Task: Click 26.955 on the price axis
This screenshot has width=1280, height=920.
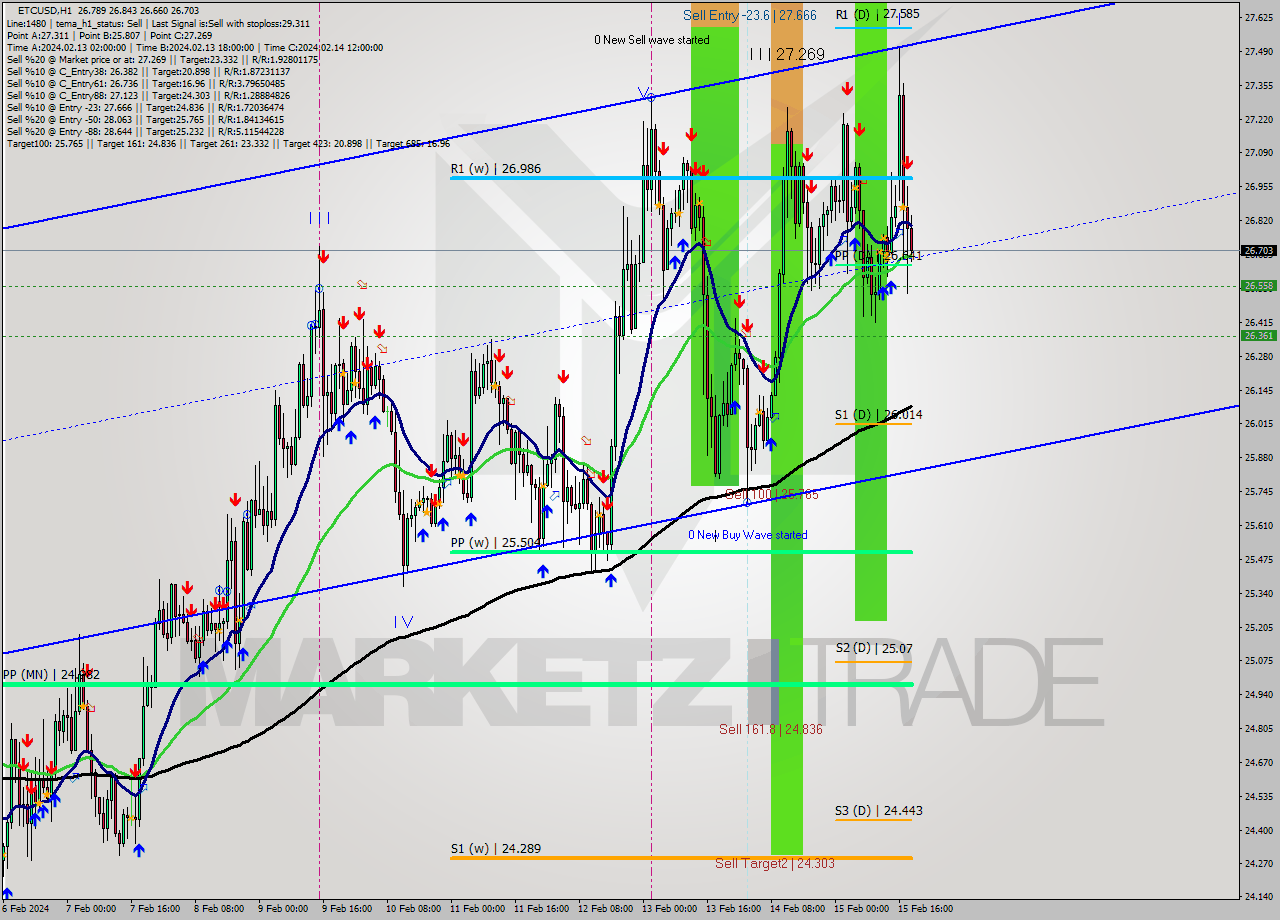Action: click(1259, 186)
